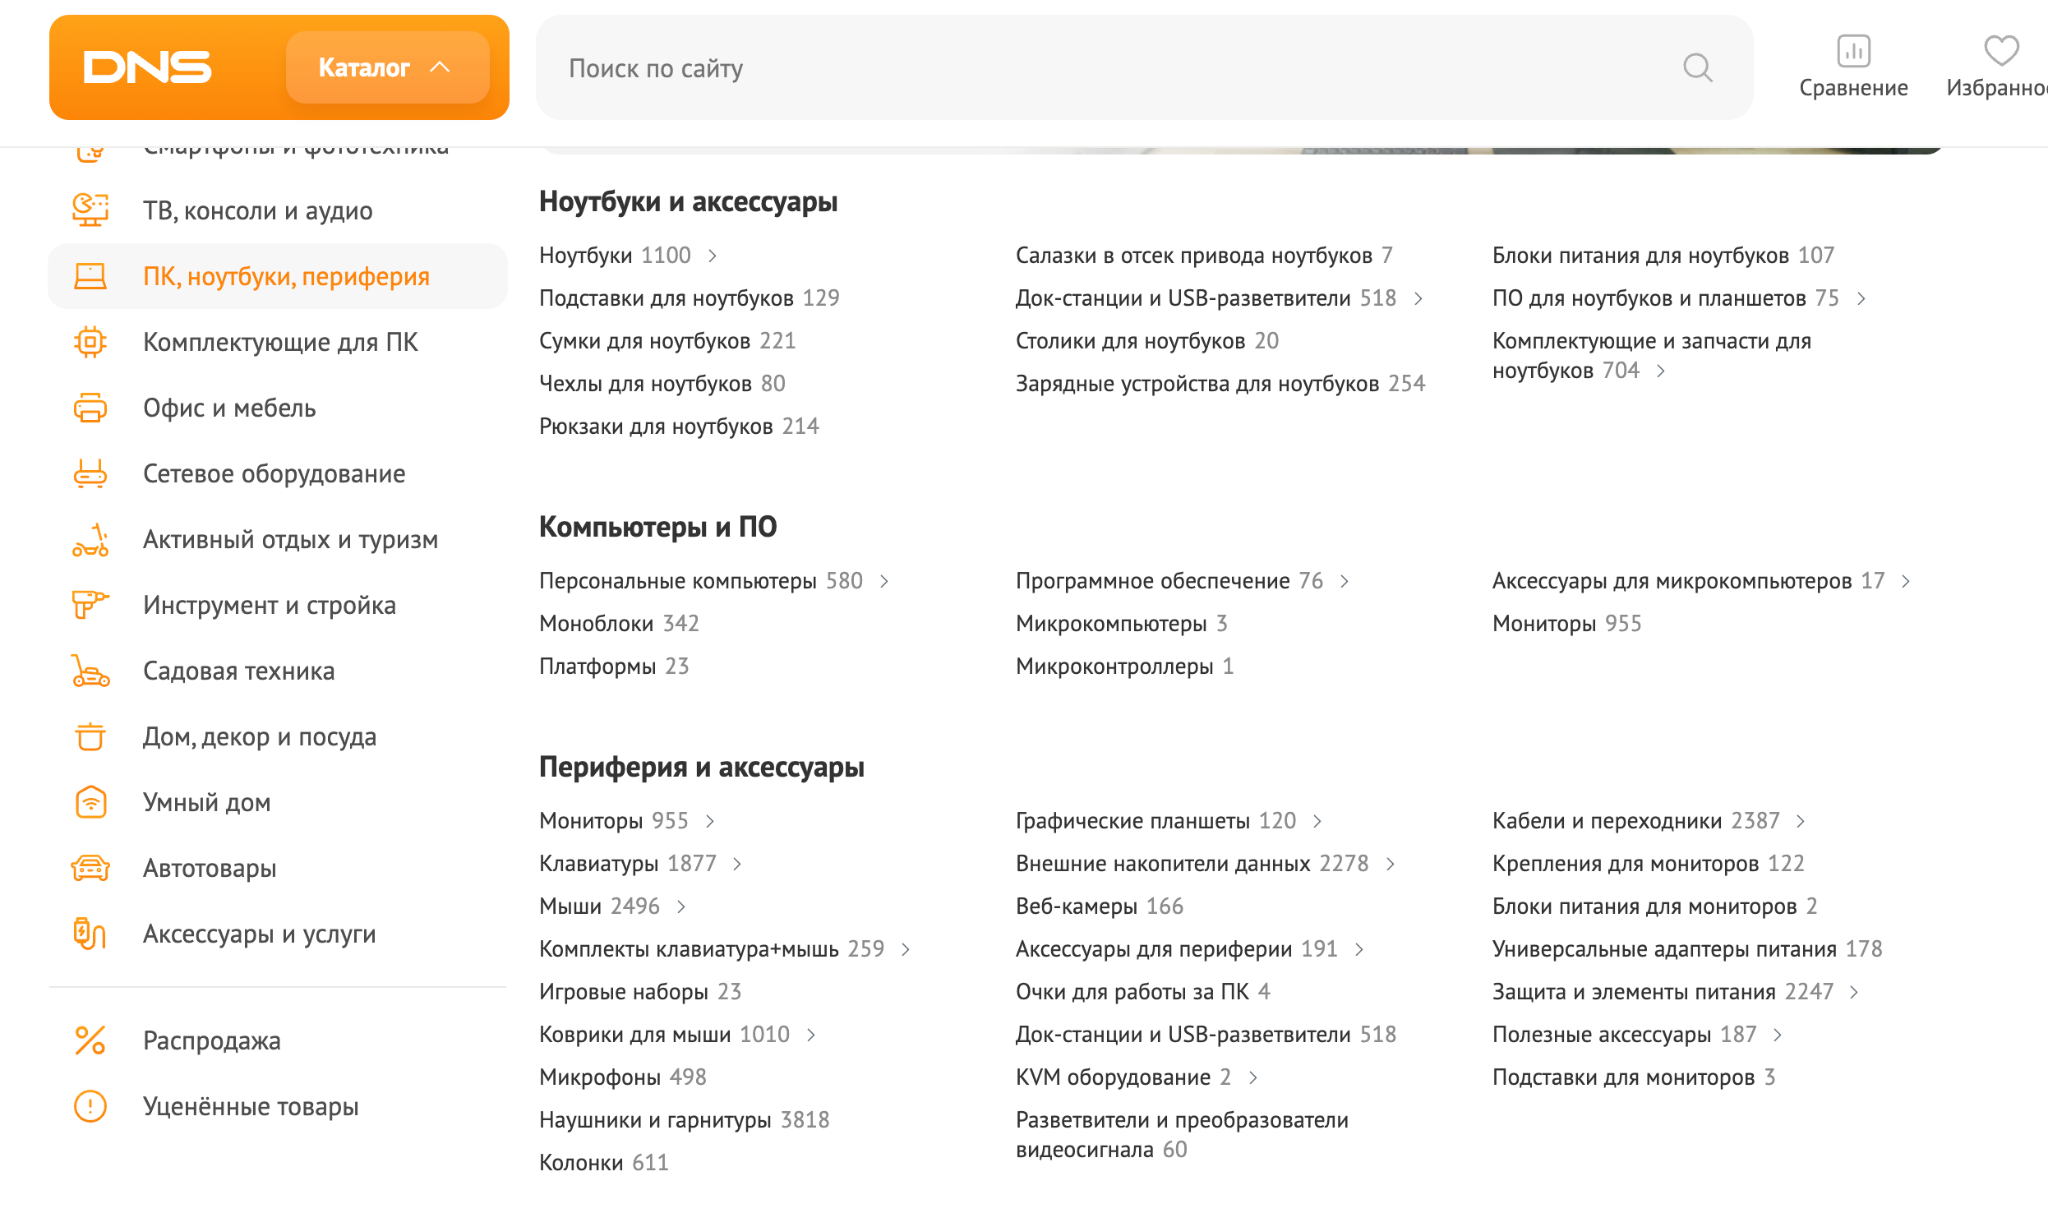
Task: Click the router icon for Сетевое оборудование
Action: point(90,474)
